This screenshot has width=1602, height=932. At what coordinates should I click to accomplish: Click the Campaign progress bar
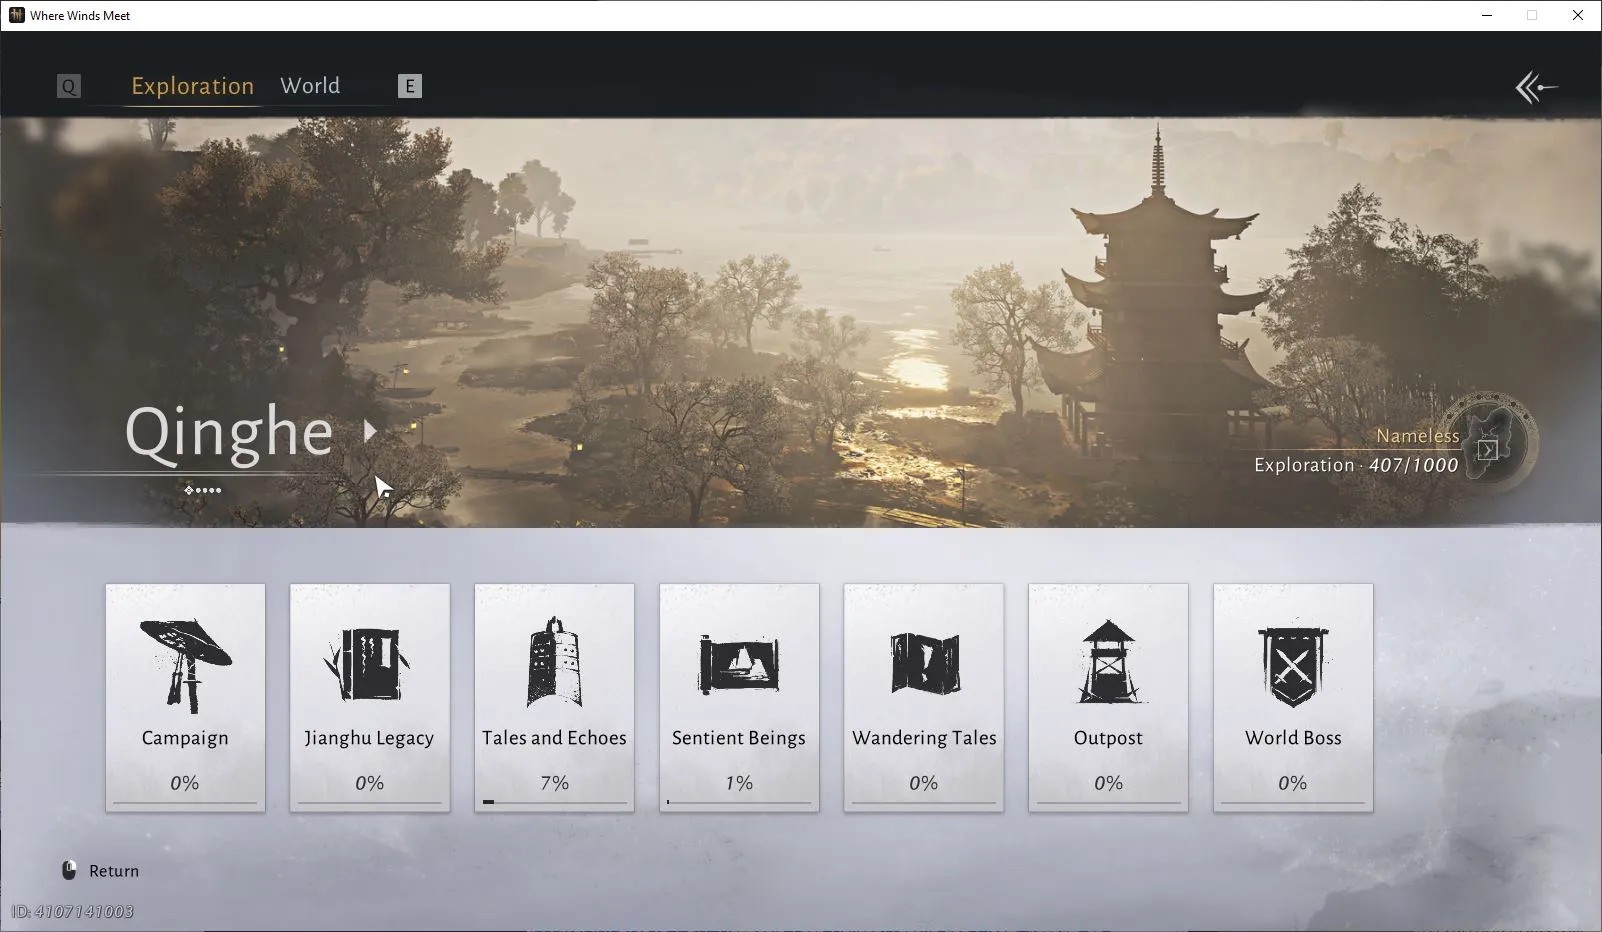(185, 802)
